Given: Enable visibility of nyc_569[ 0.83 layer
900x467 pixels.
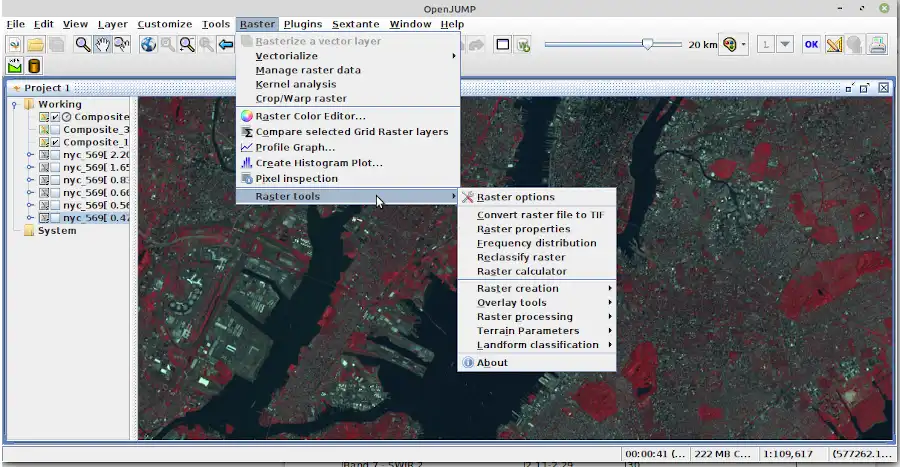Looking at the screenshot, I should point(55,180).
